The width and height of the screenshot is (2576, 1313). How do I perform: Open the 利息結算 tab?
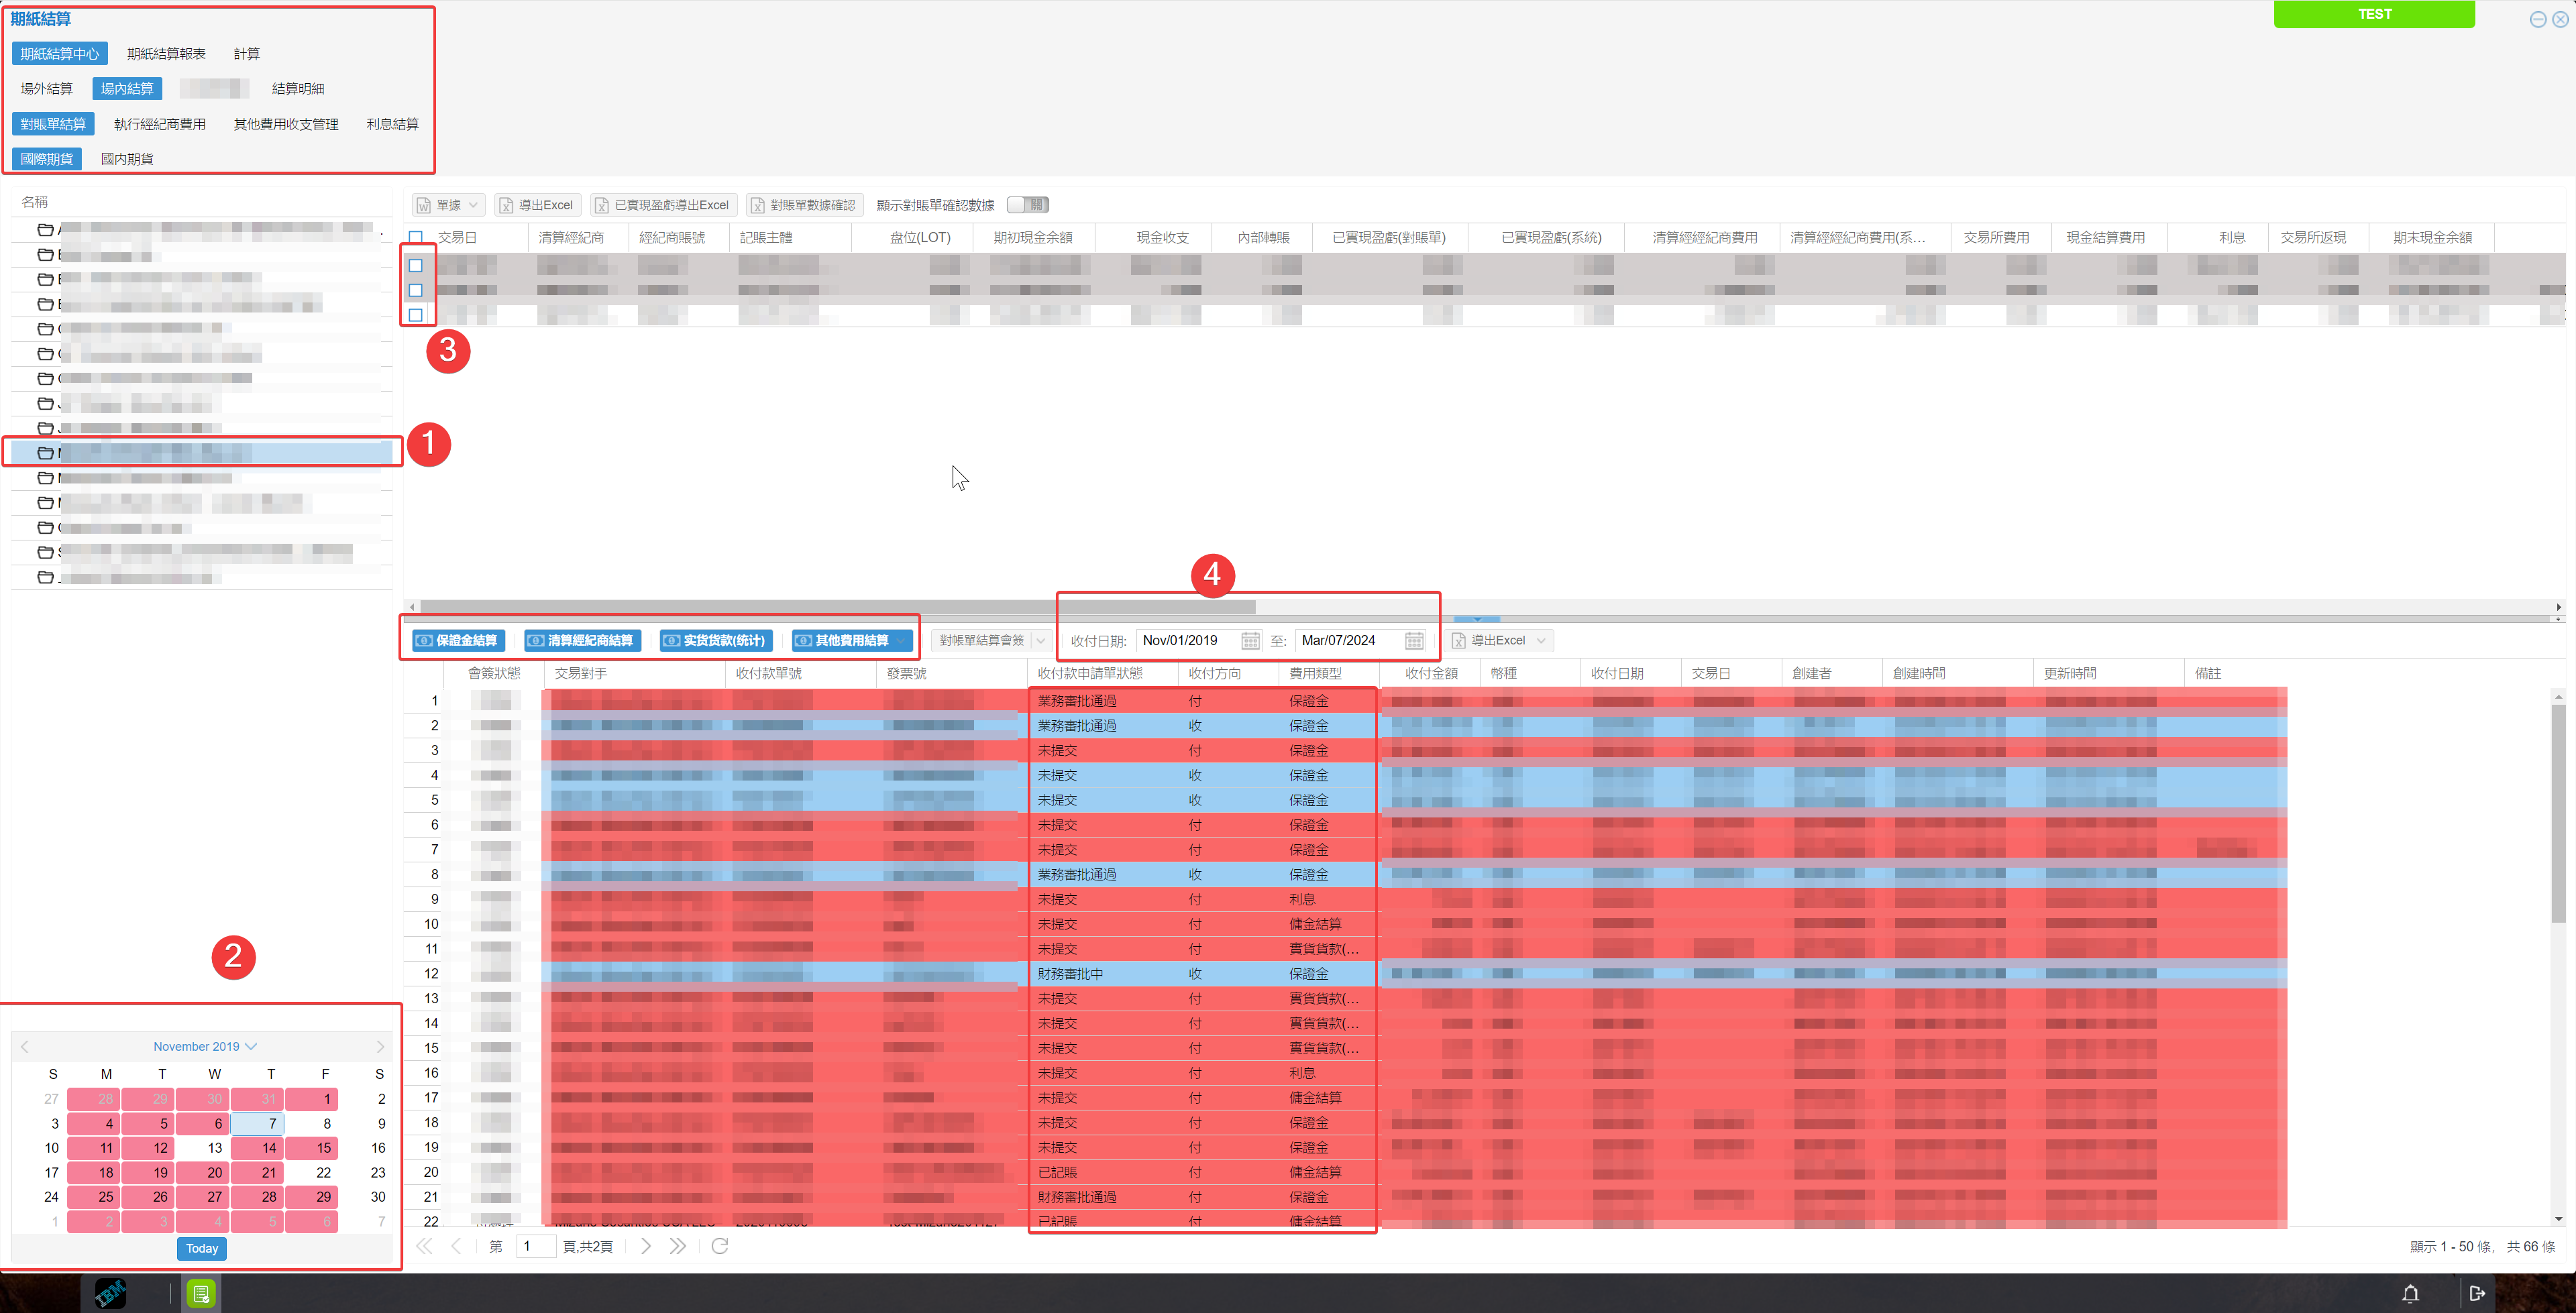click(x=392, y=124)
